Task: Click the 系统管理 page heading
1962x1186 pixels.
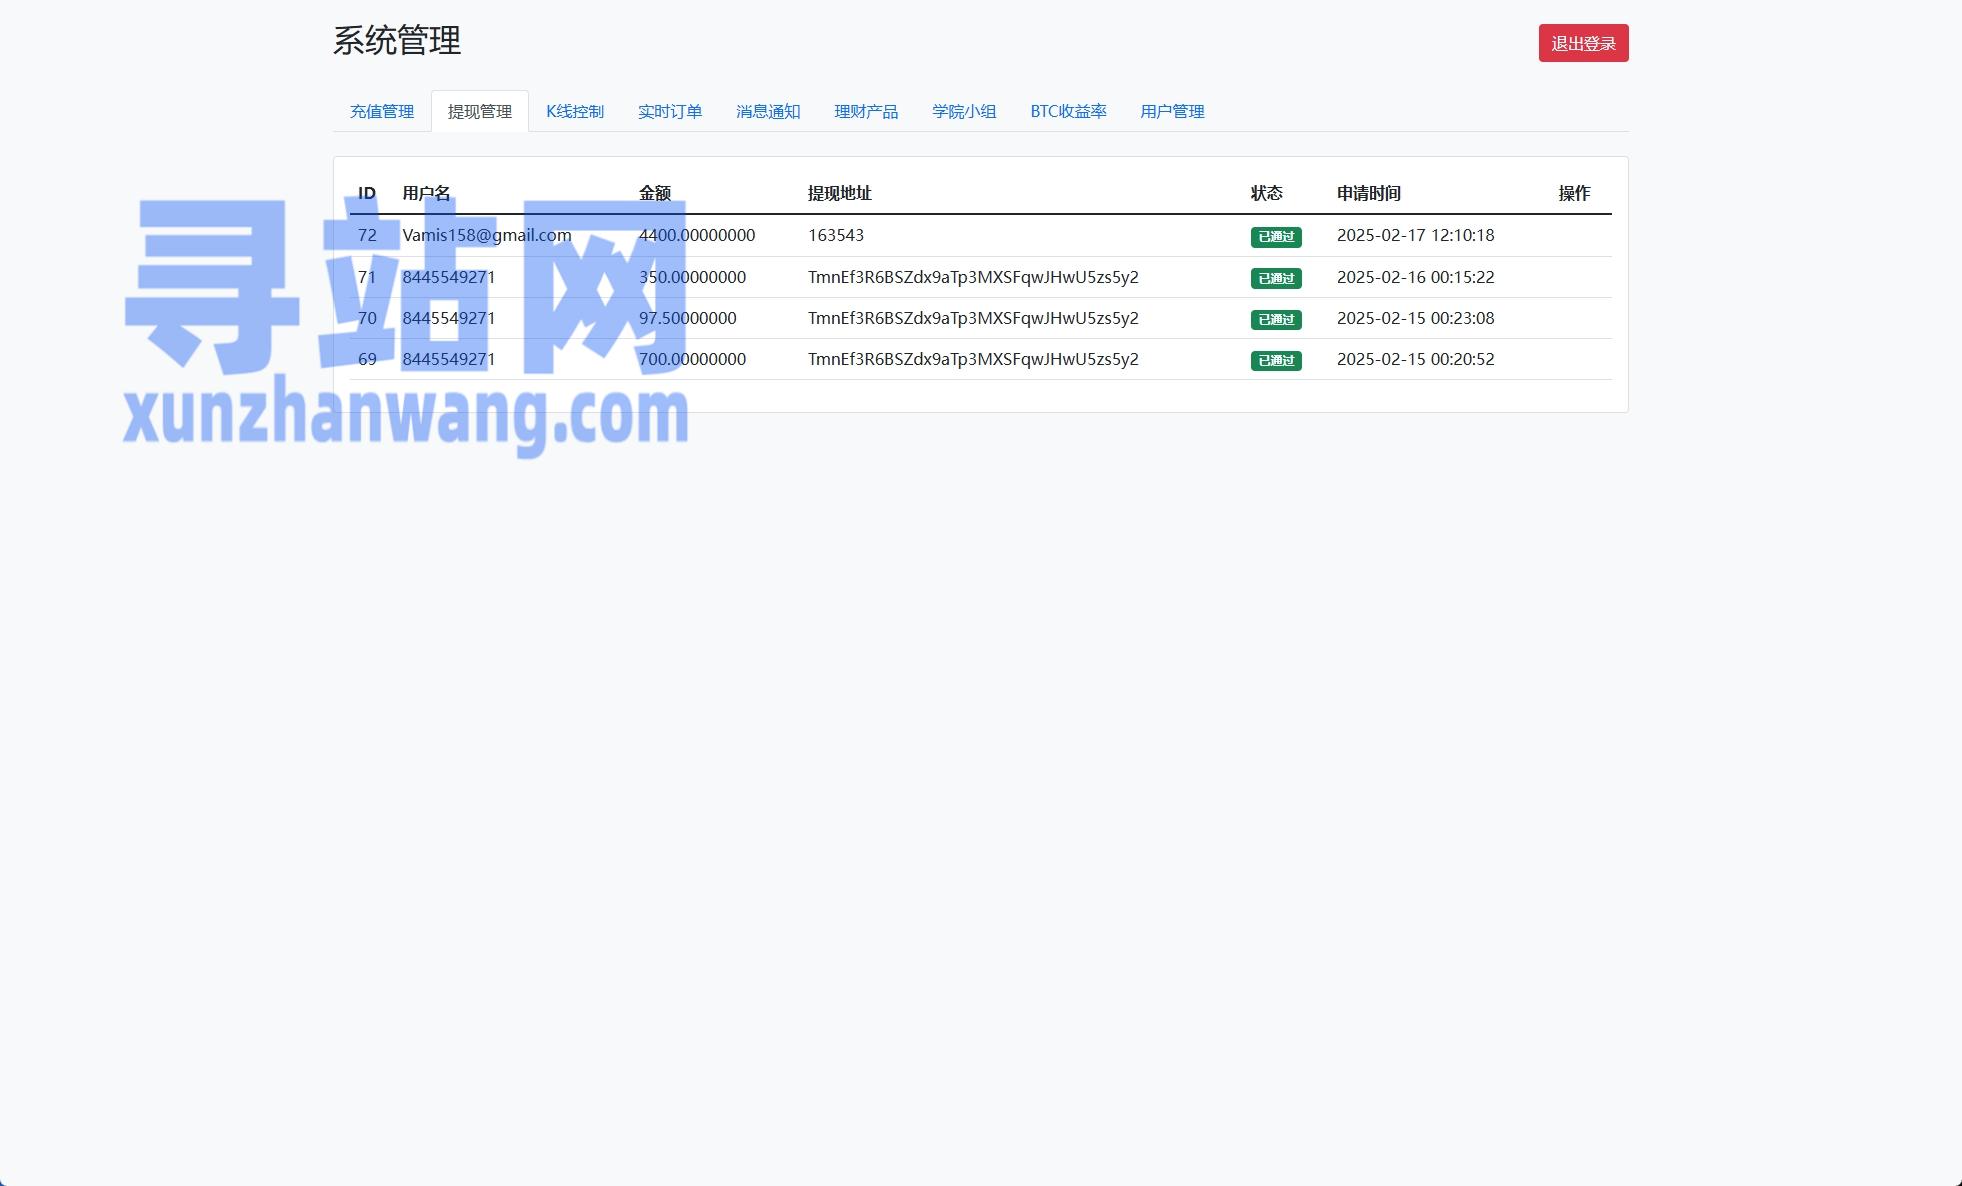Action: click(x=397, y=41)
